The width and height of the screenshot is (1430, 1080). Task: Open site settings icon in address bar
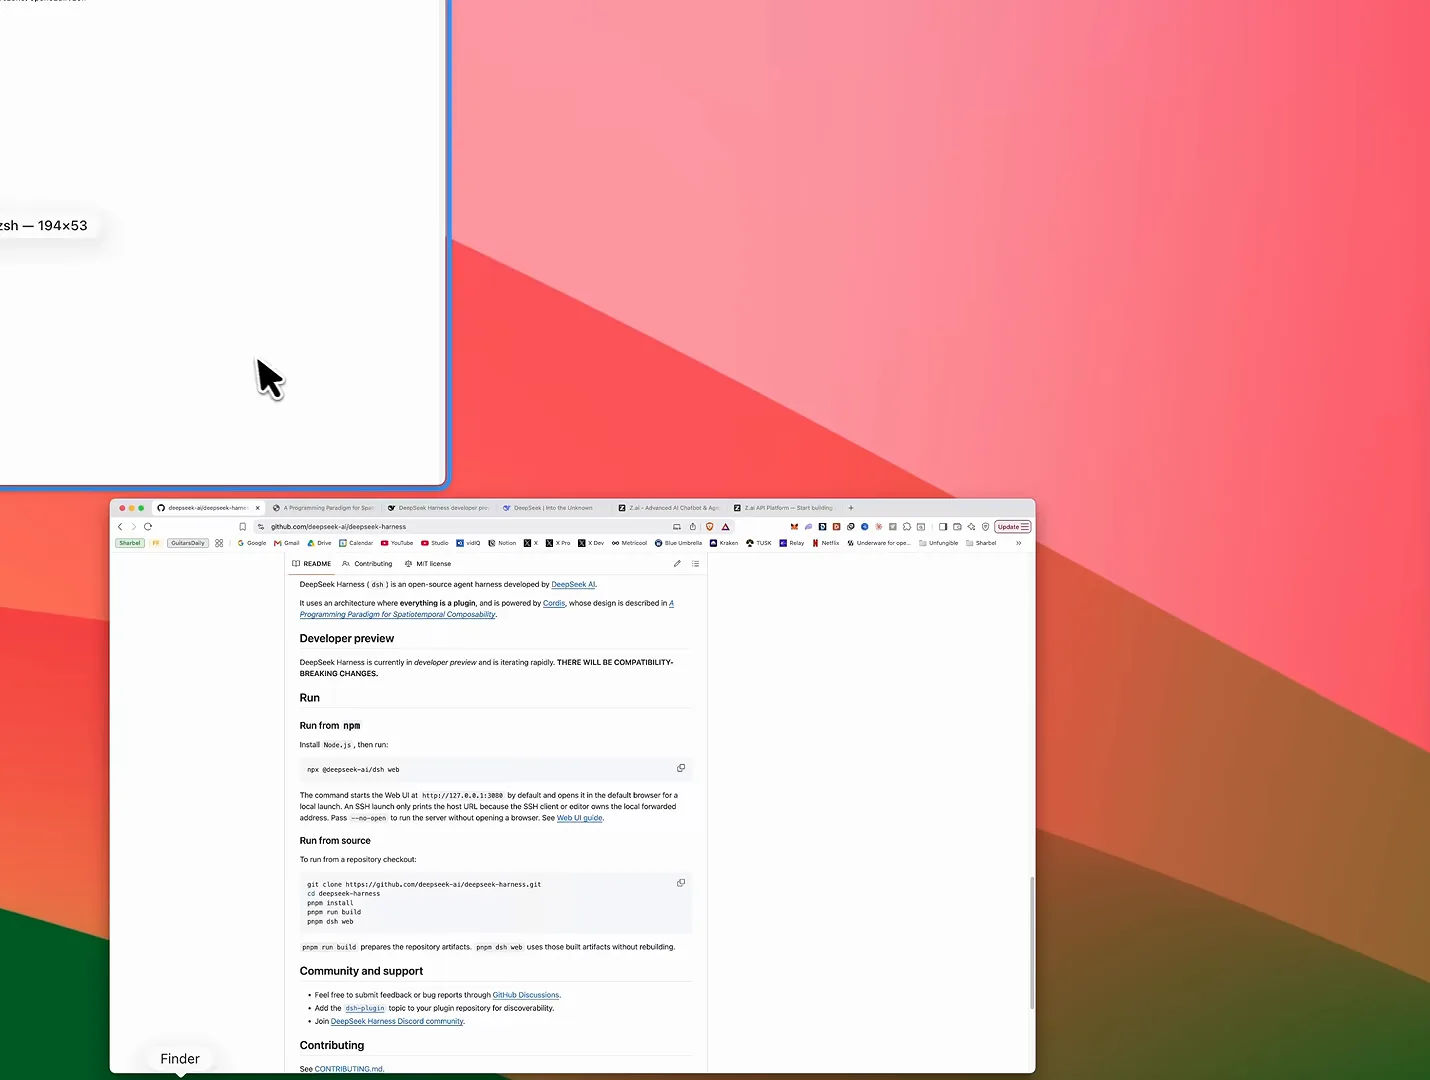point(261,527)
